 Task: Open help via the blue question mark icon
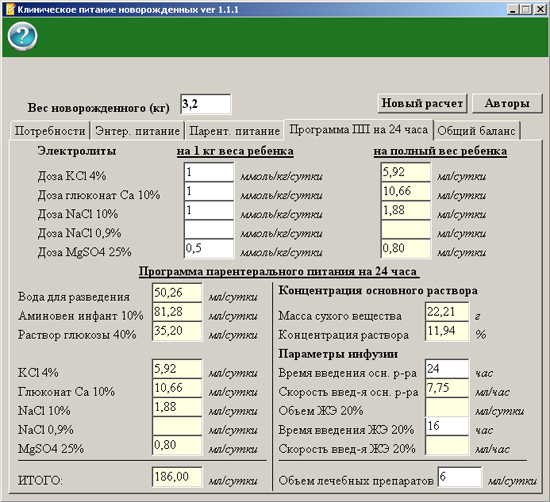[22, 36]
